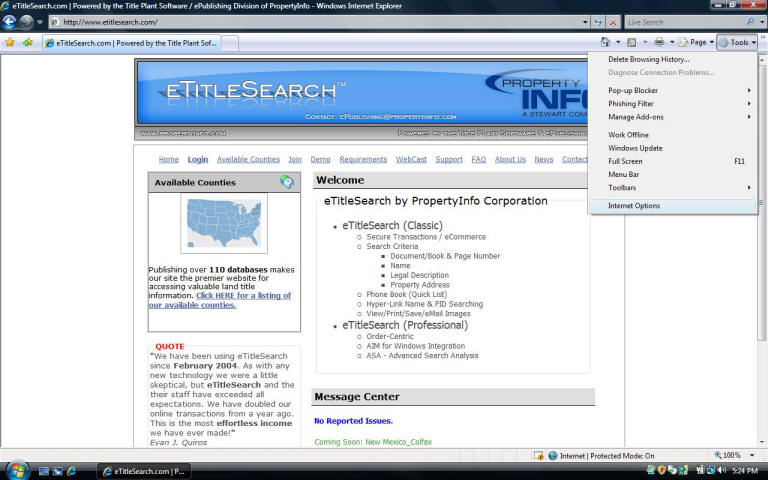Expand the zoom level dropdown arrow
Image resolution: width=768 pixels, height=480 pixels.
coord(752,456)
